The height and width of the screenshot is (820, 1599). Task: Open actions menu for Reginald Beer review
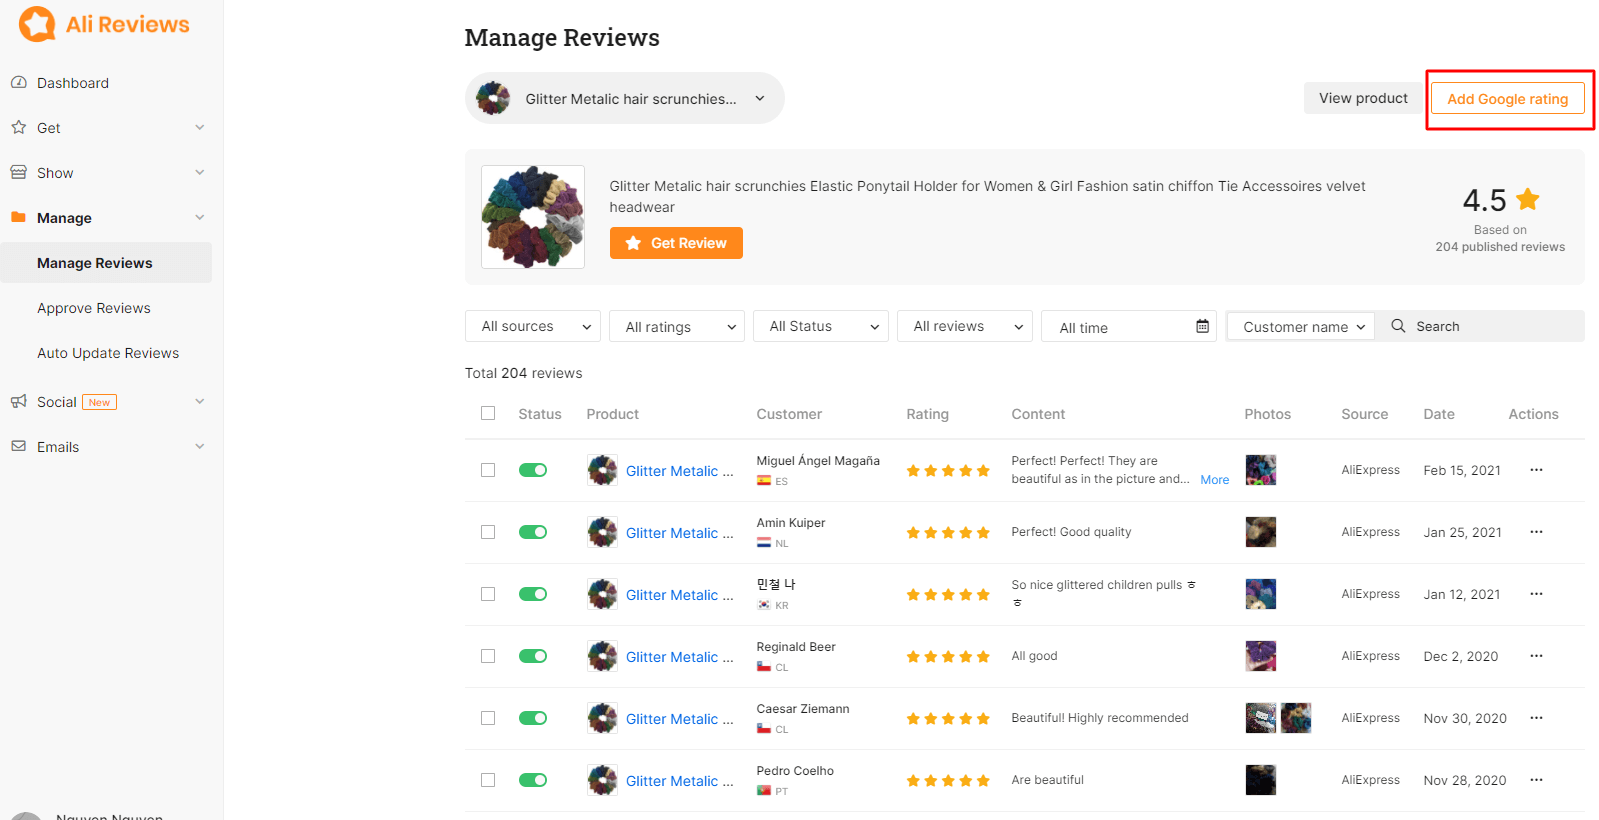tap(1536, 656)
